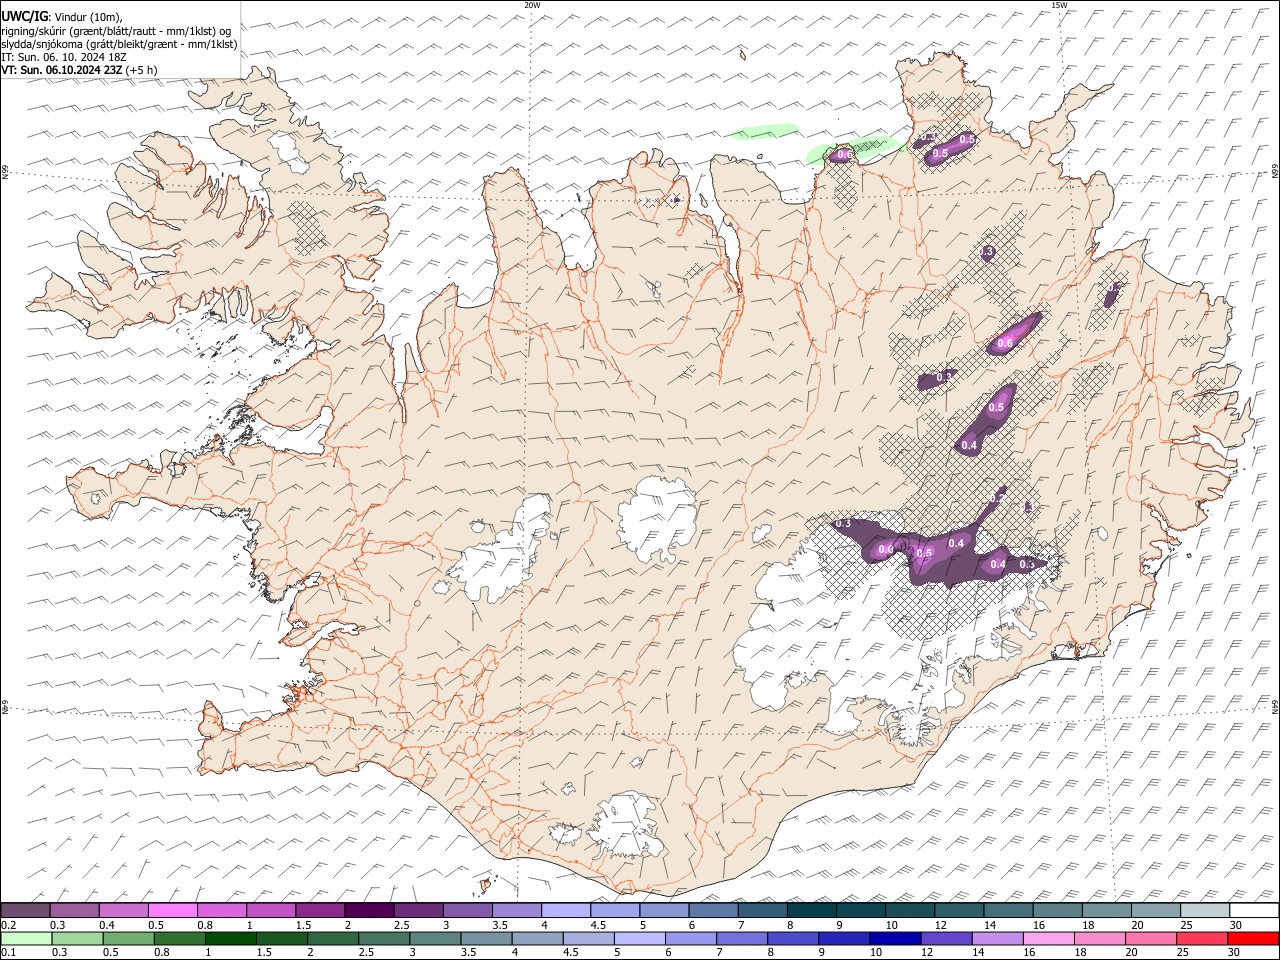Click the 'VT: Sun. 06.10.2024 23Z' valid time
This screenshot has height=960, width=1280.
(62, 71)
